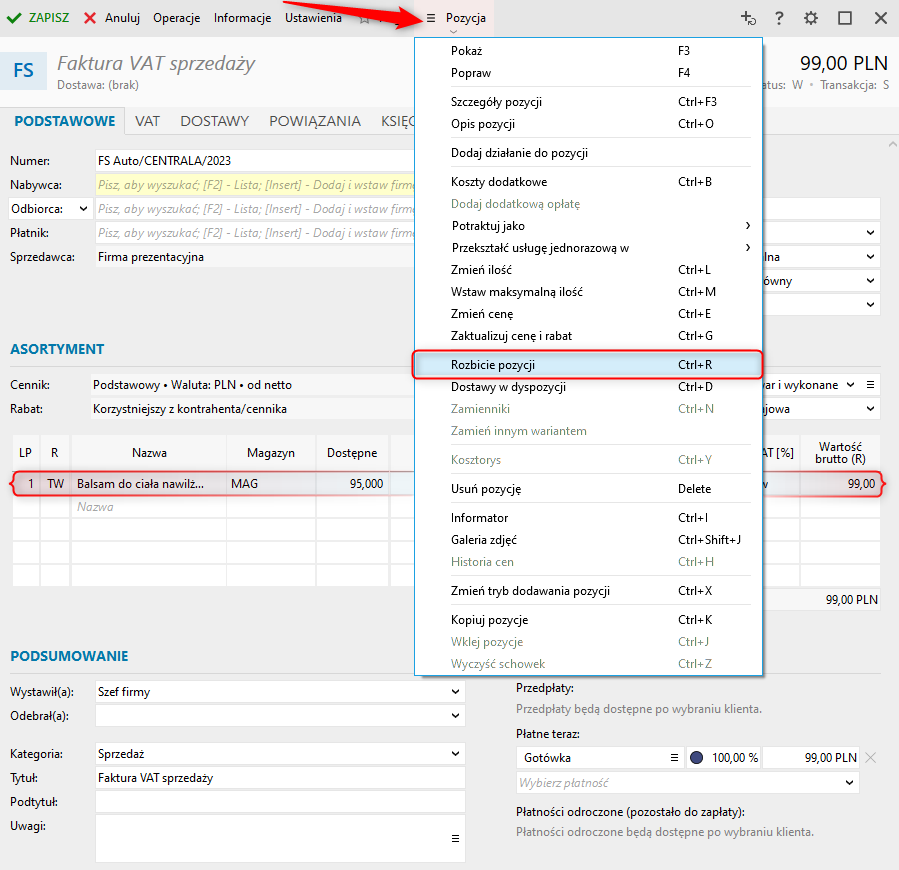
Task: Remove the Gotówka payment with X icon
Action: 870,758
